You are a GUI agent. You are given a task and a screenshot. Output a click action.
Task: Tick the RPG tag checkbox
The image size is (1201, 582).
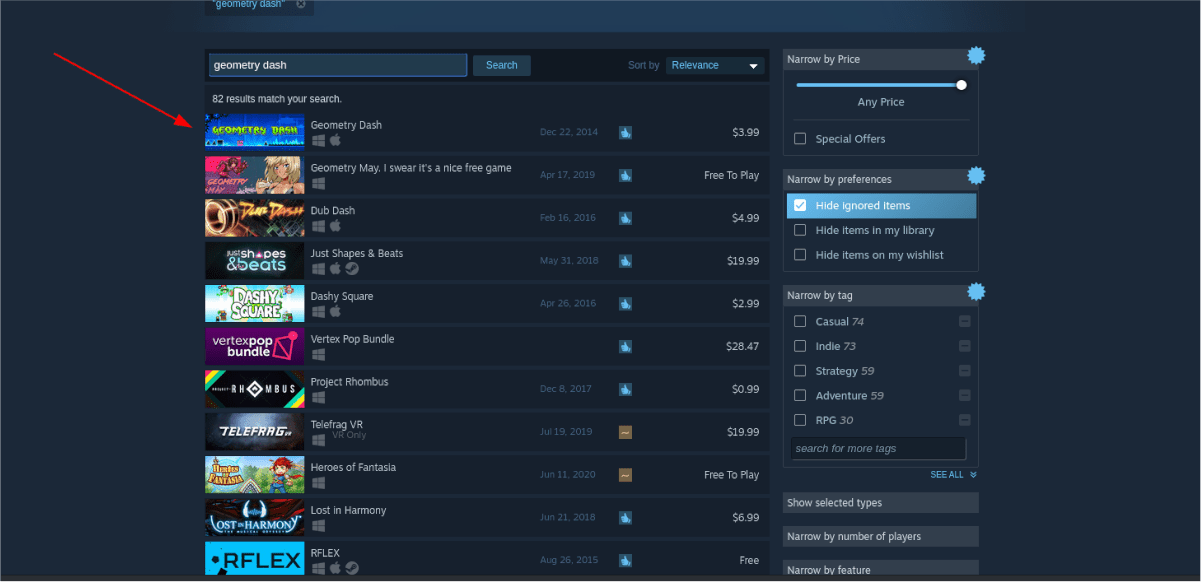coord(800,420)
